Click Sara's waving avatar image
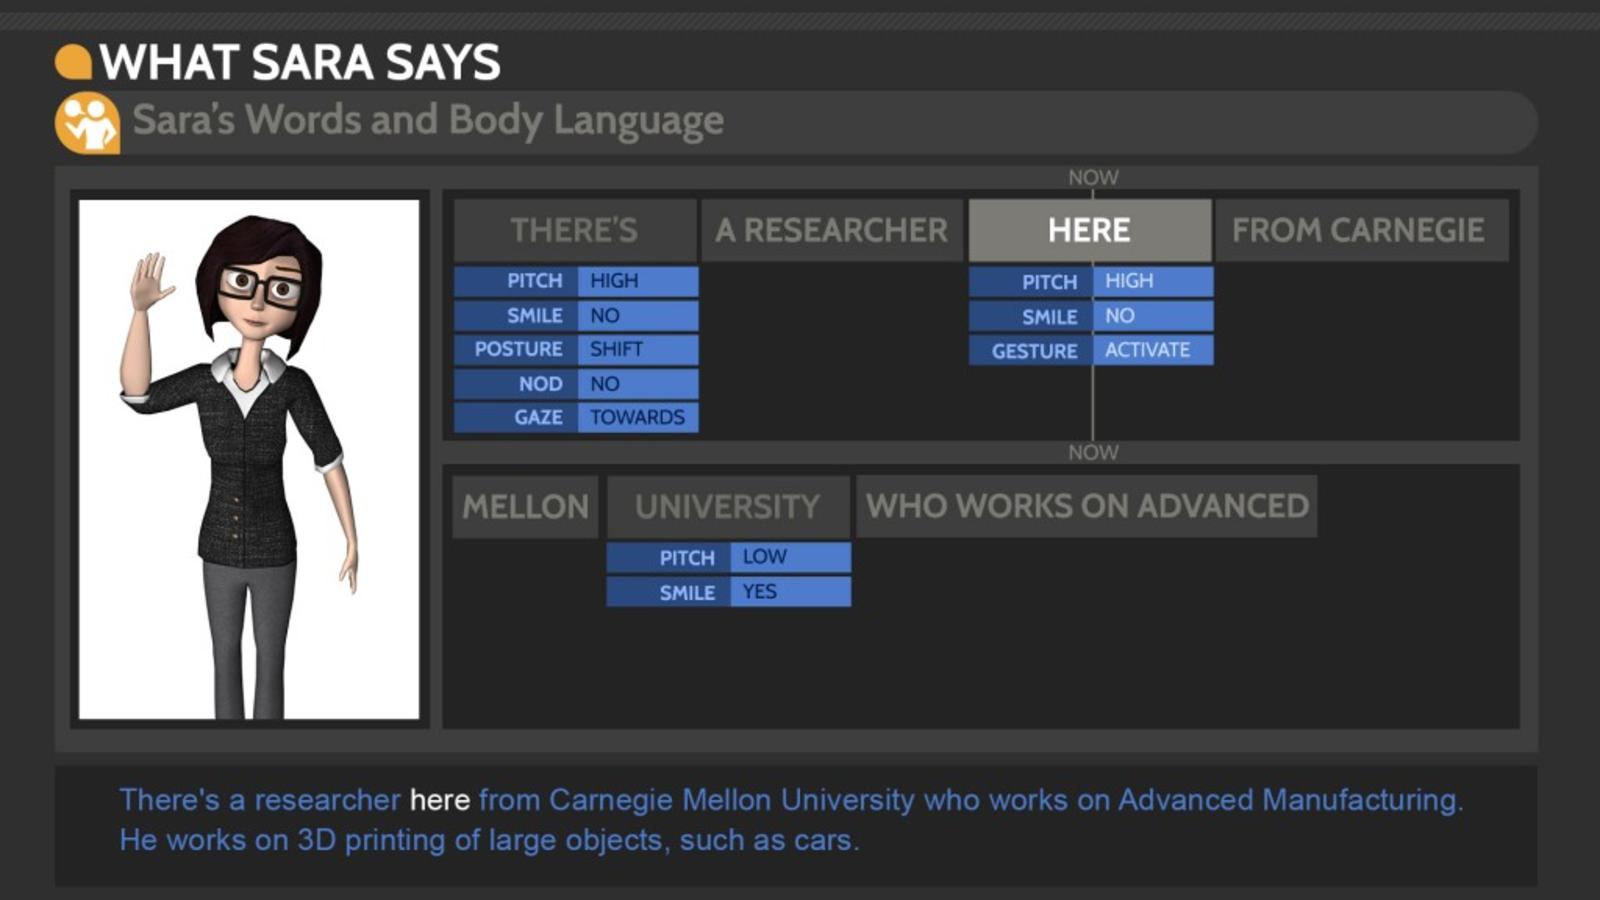 pyautogui.click(x=249, y=459)
